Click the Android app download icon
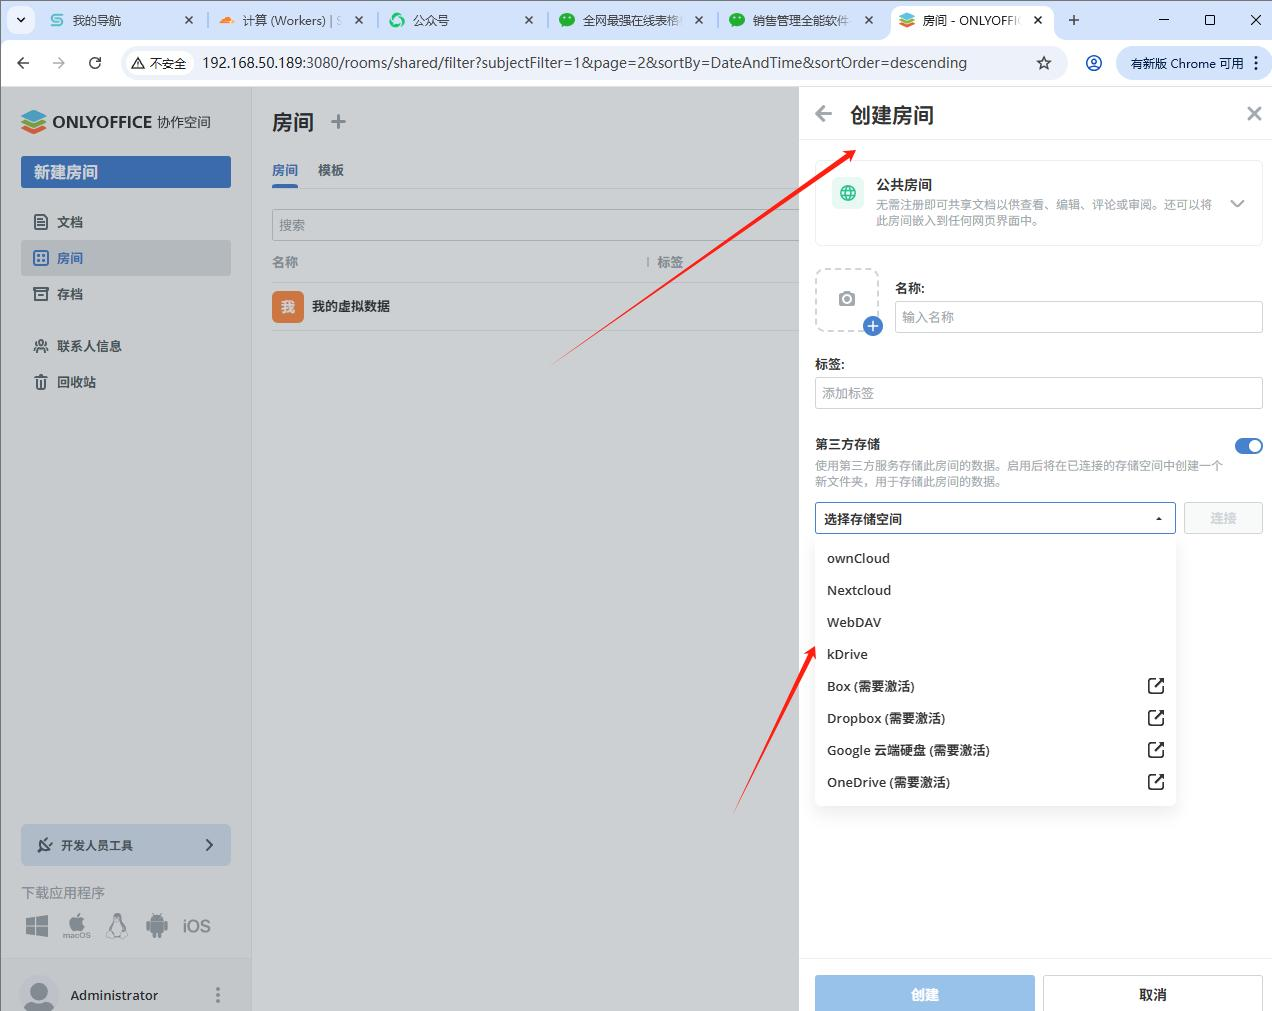The width and height of the screenshot is (1272, 1011). point(157,926)
